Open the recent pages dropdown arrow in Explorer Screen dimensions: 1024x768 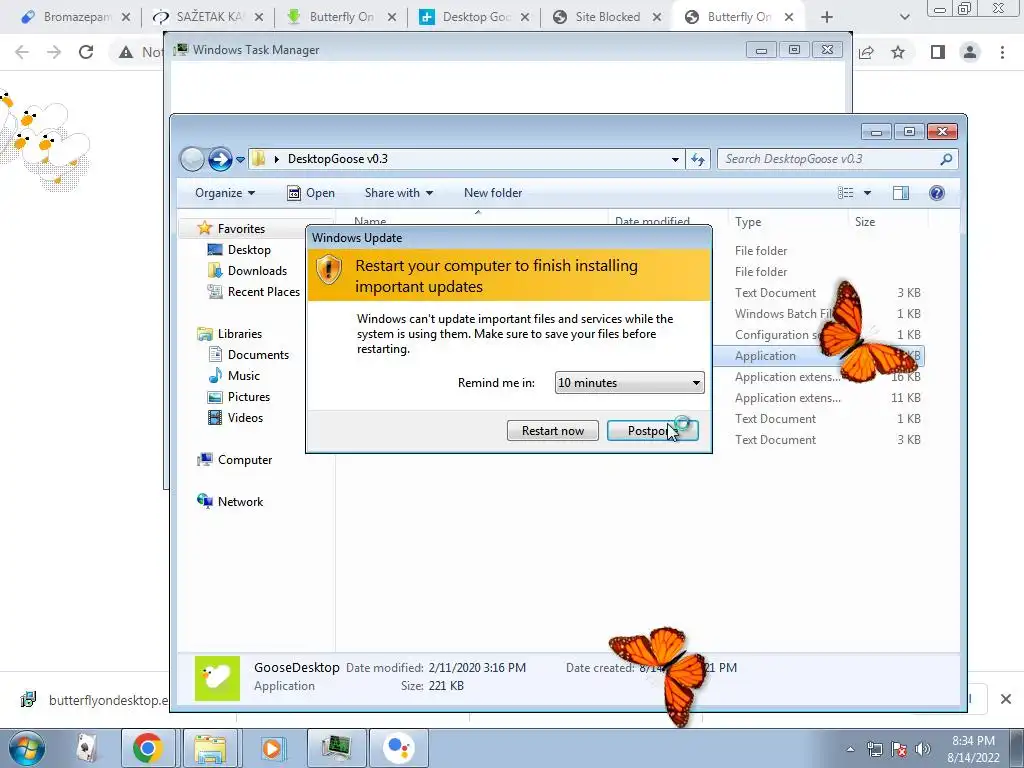[x=240, y=159]
